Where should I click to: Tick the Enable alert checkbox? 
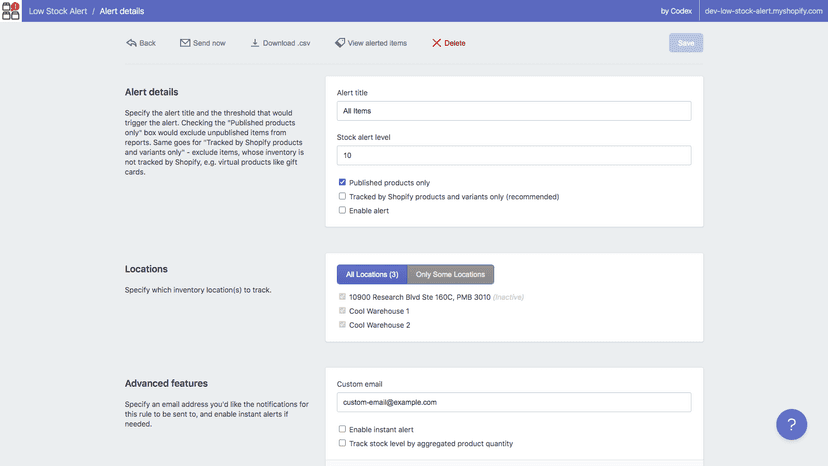click(342, 210)
